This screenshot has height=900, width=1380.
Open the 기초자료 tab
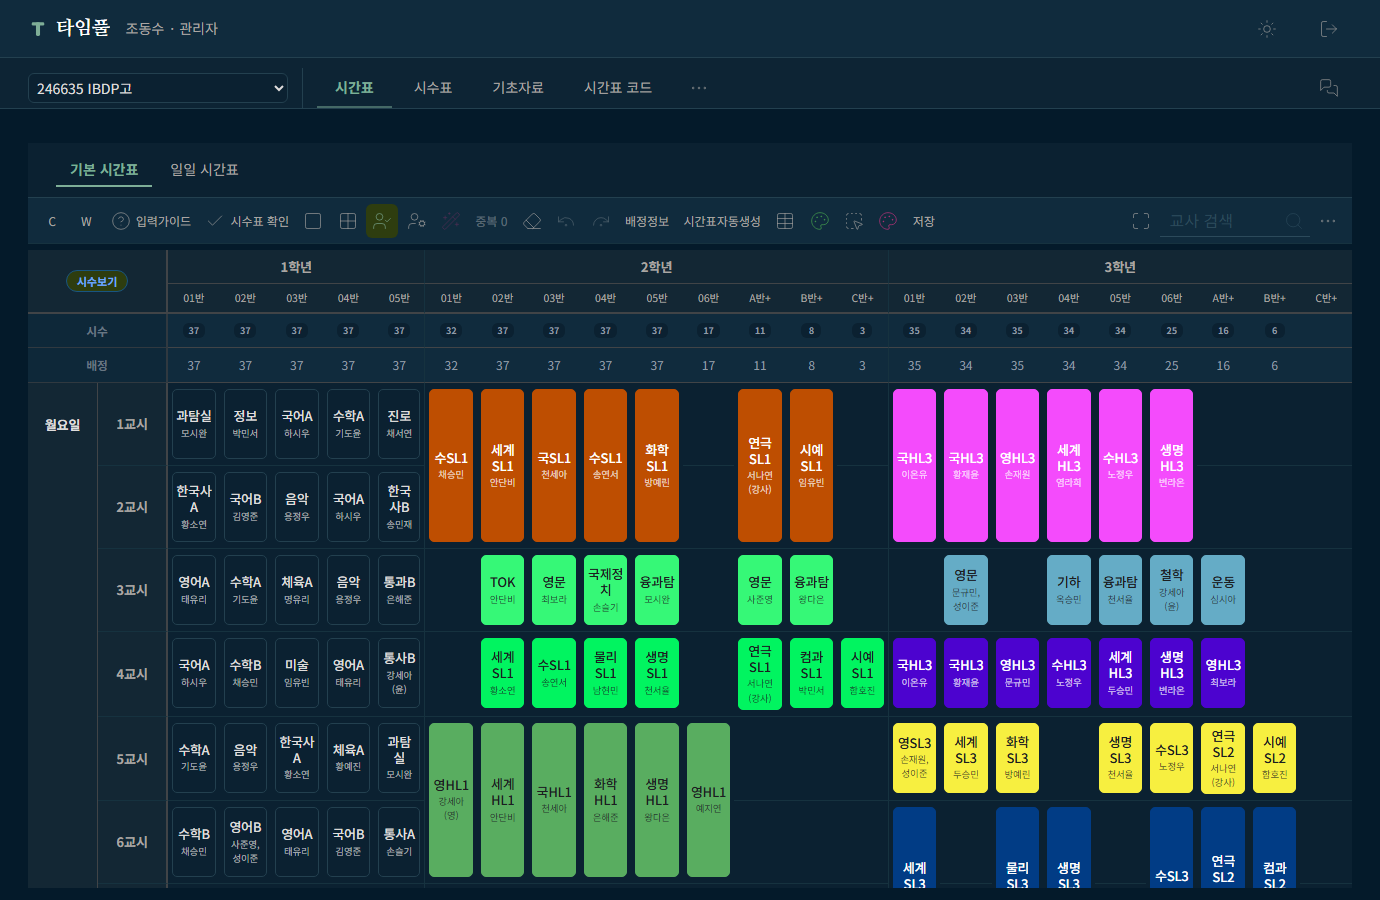coord(518,88)
